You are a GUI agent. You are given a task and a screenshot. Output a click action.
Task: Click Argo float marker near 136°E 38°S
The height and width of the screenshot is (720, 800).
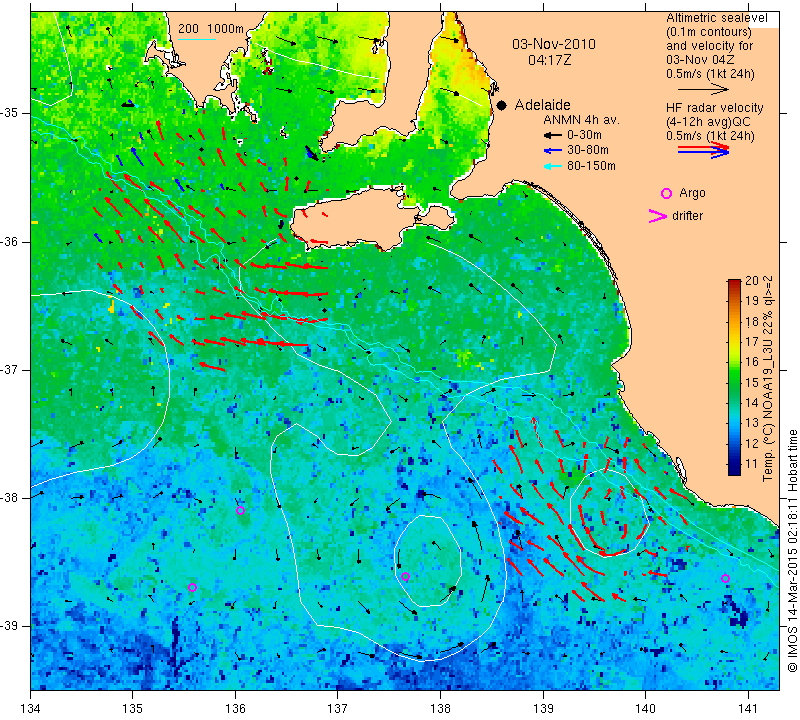[x=240, y=510]
